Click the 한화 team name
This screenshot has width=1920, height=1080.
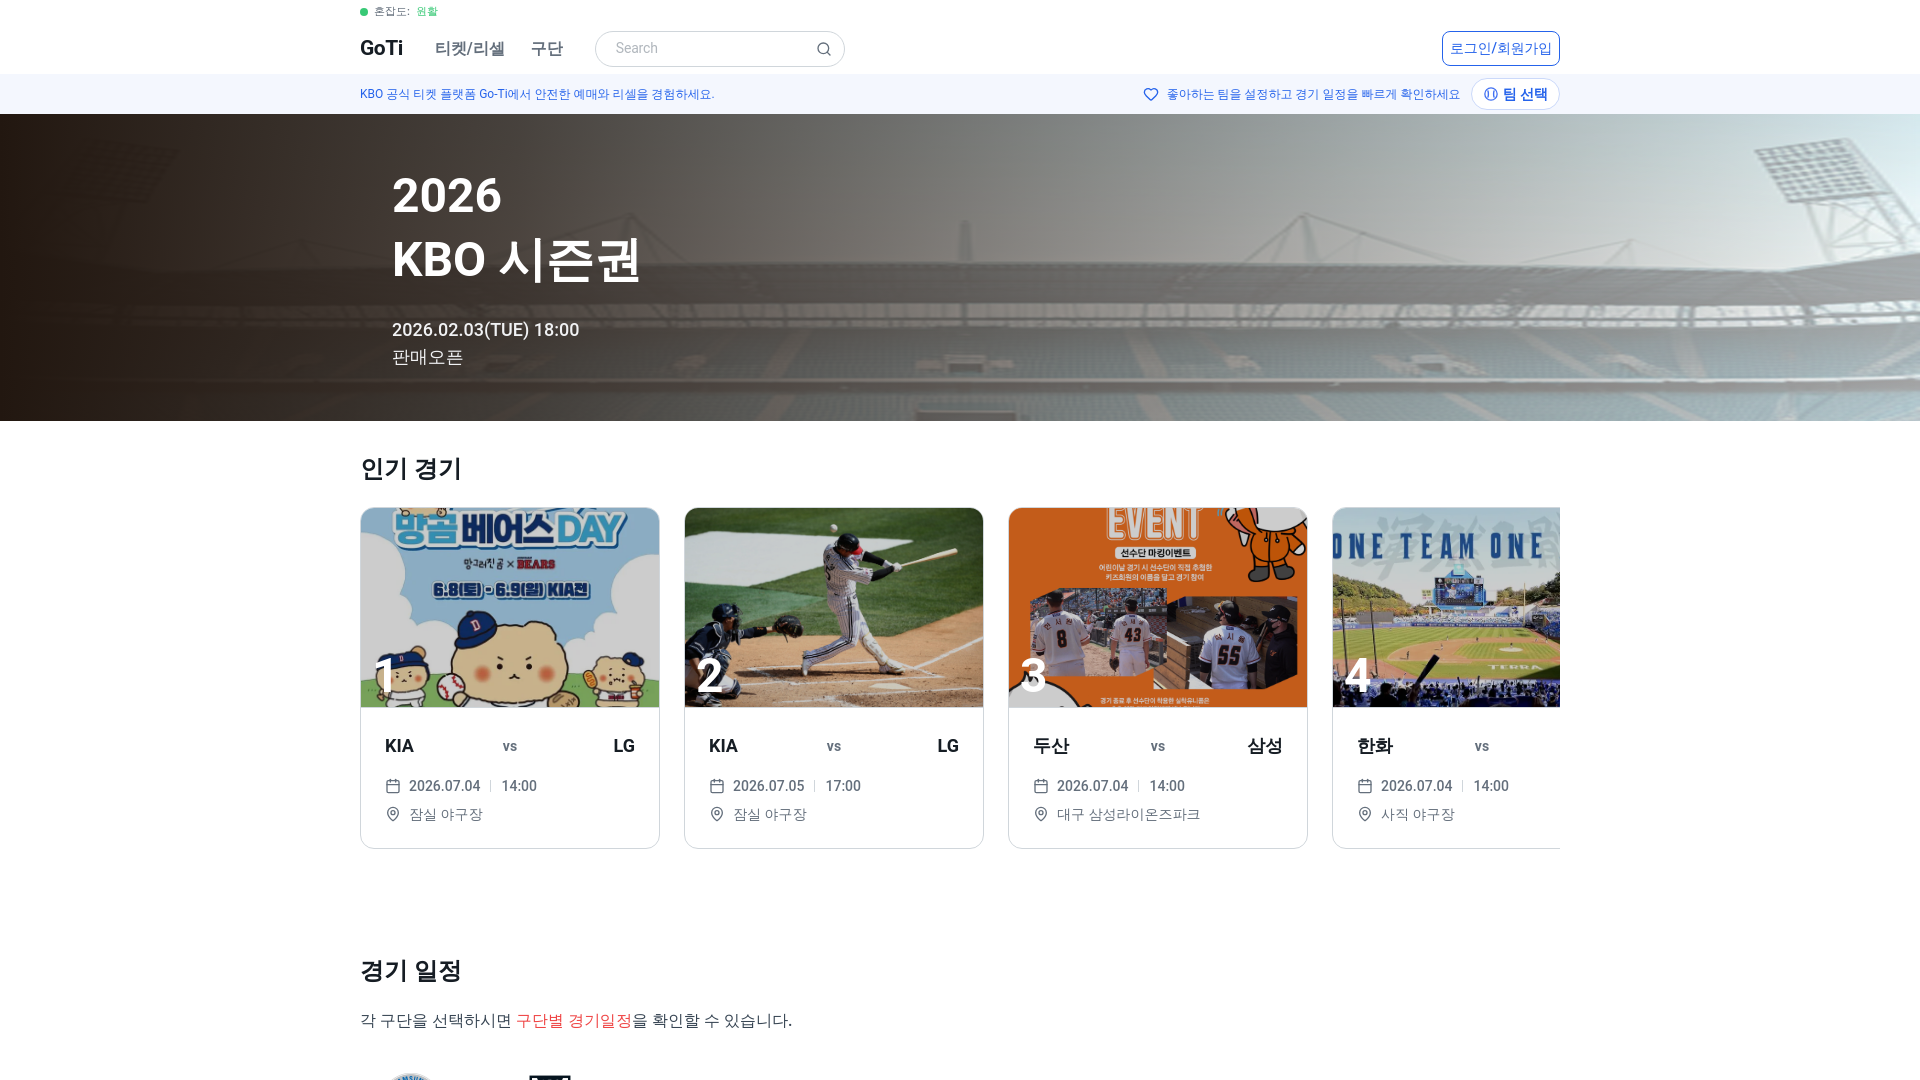(x=1375, y=746)
